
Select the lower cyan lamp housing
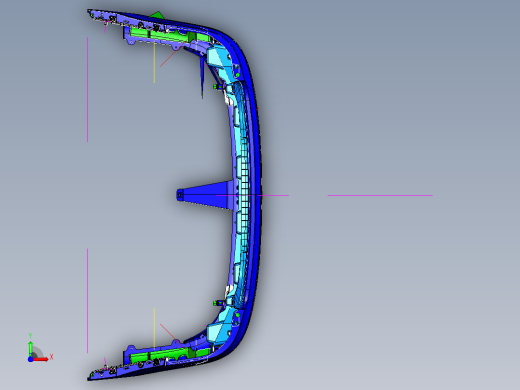pos(220,328)
